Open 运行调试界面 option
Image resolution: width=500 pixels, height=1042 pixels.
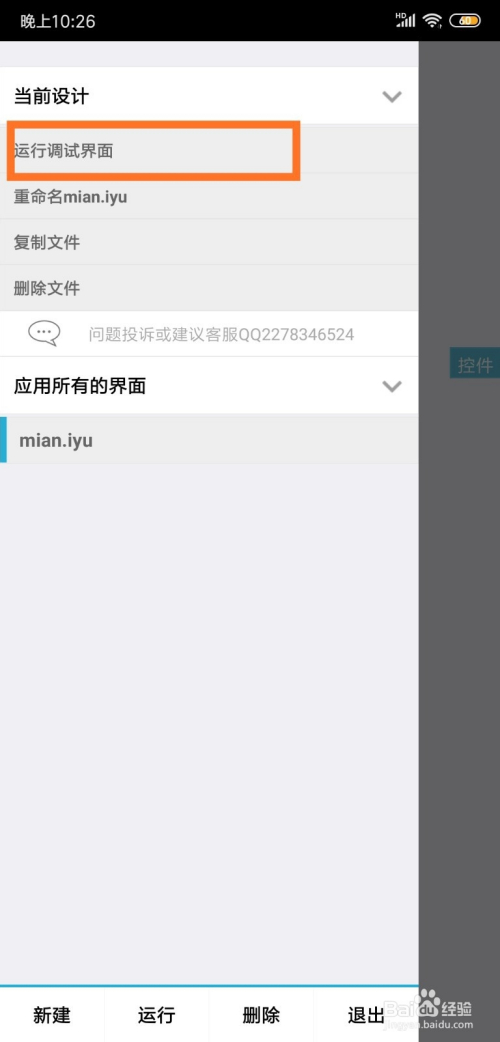pyautogui.click(x=209, y=151)
